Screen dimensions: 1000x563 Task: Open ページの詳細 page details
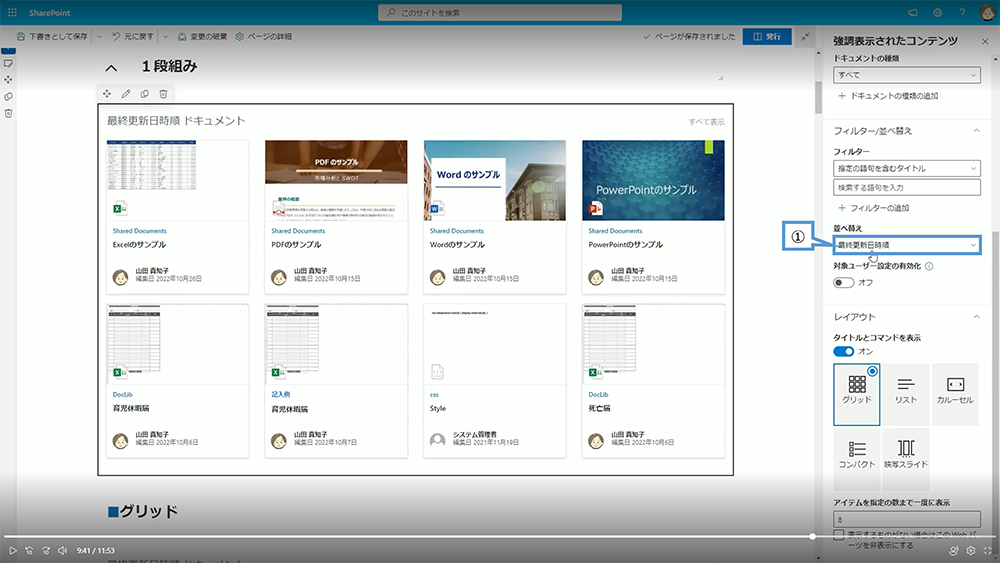click(x=263, y=36)
